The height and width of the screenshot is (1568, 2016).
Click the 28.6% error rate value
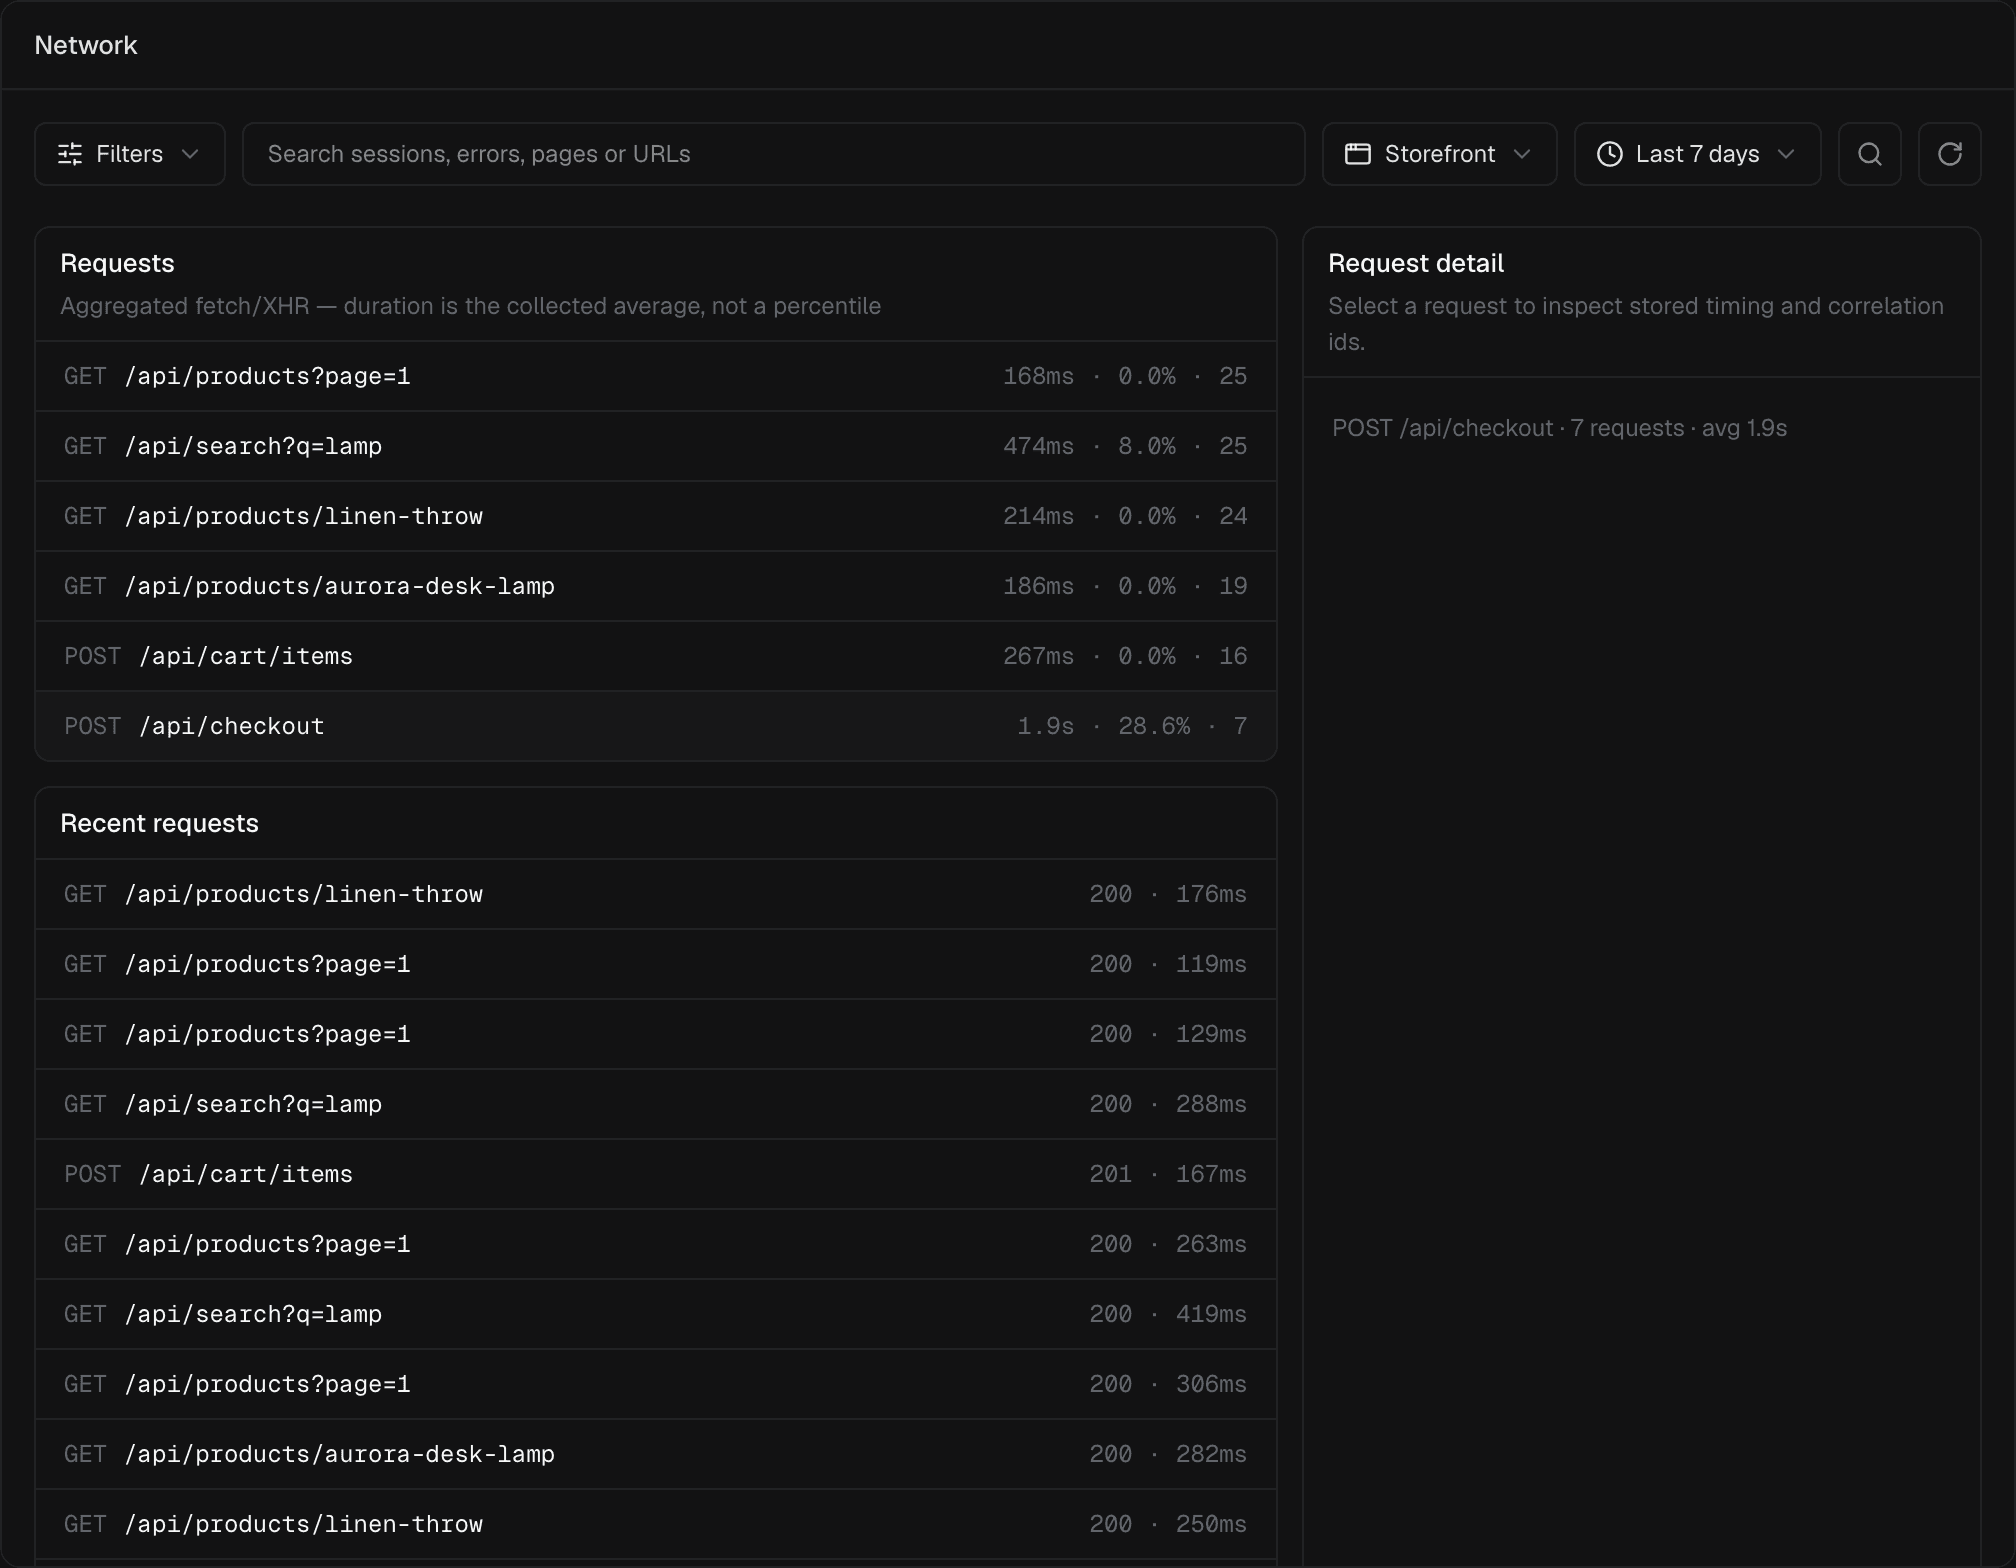click(x=1154, y=726)
